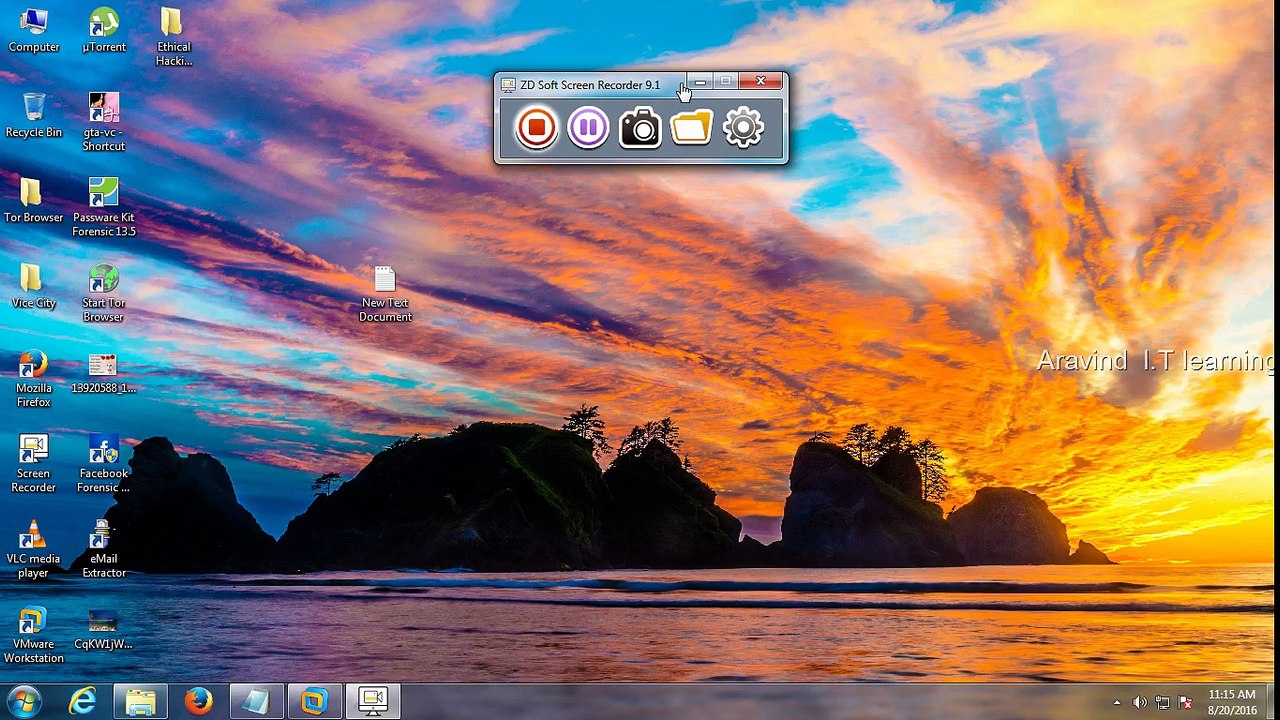The image size is (1280, 720).
Task: Select the µTorrent desktop shortcut
Action: 104,30
